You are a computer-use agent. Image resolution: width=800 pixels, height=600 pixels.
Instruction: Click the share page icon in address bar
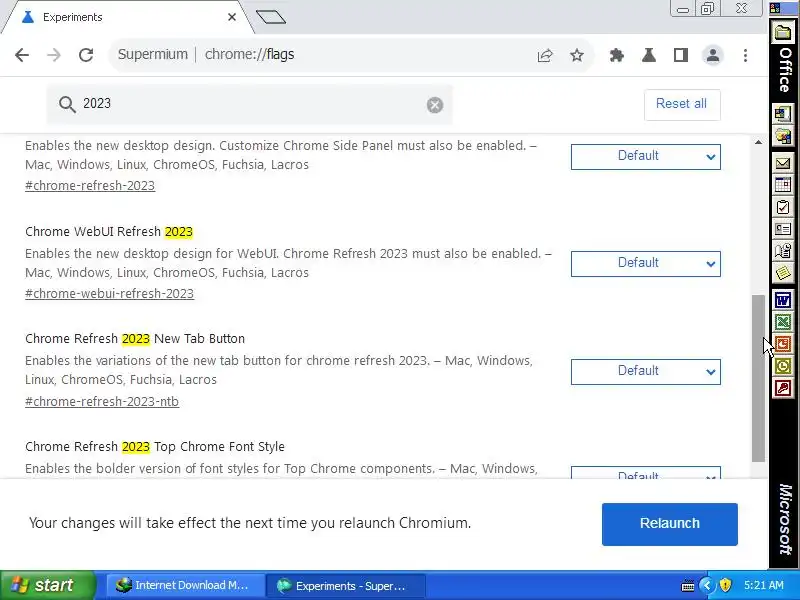pyautogui.click(x=545, y=55)
